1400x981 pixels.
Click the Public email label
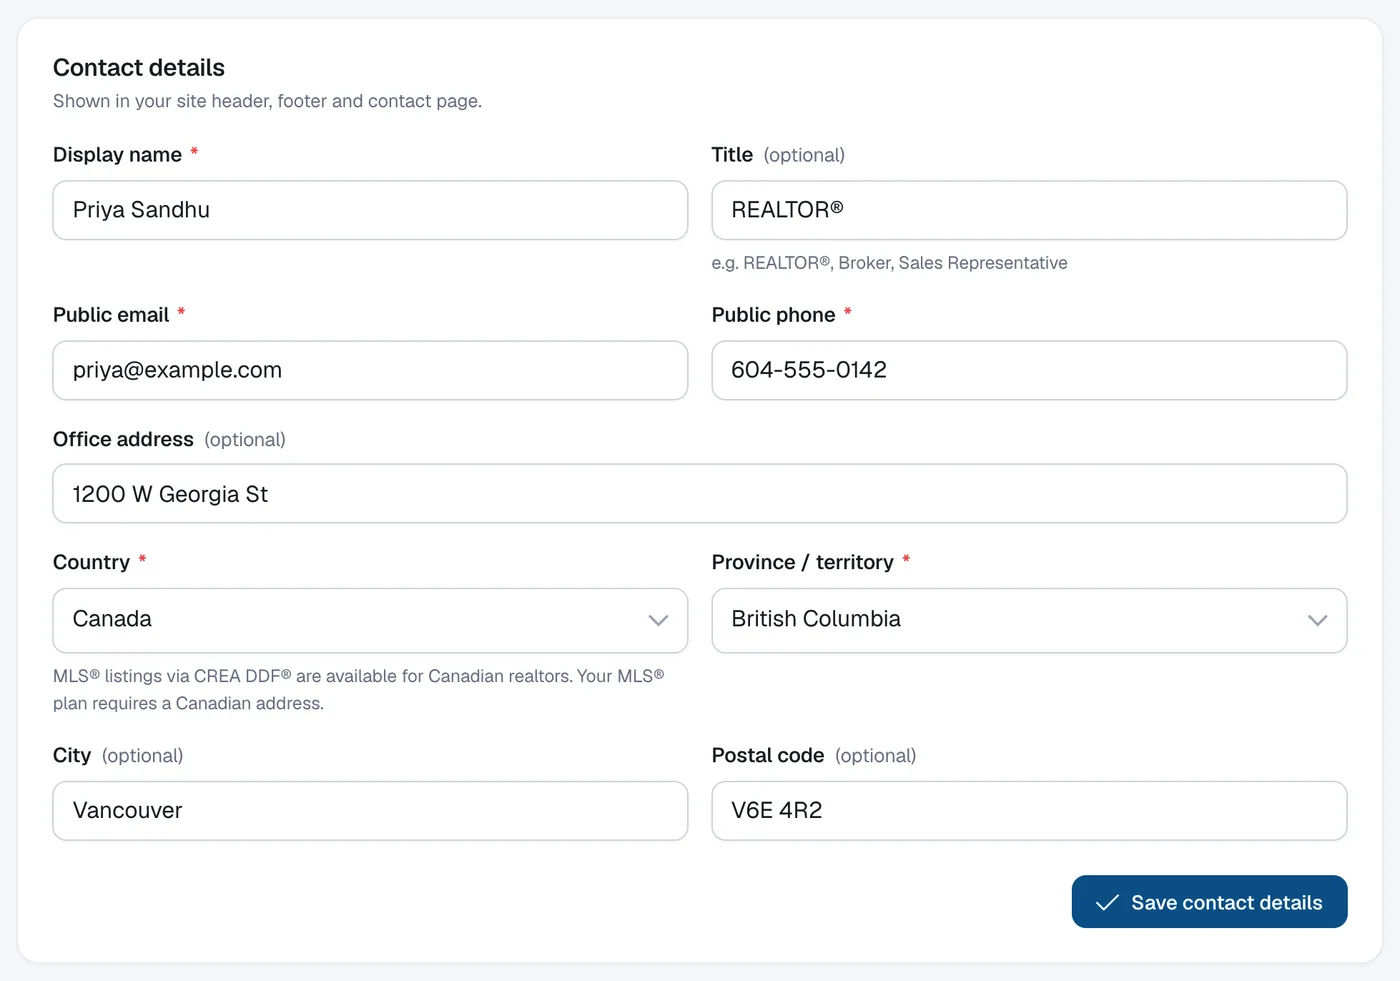coord(111,315)
